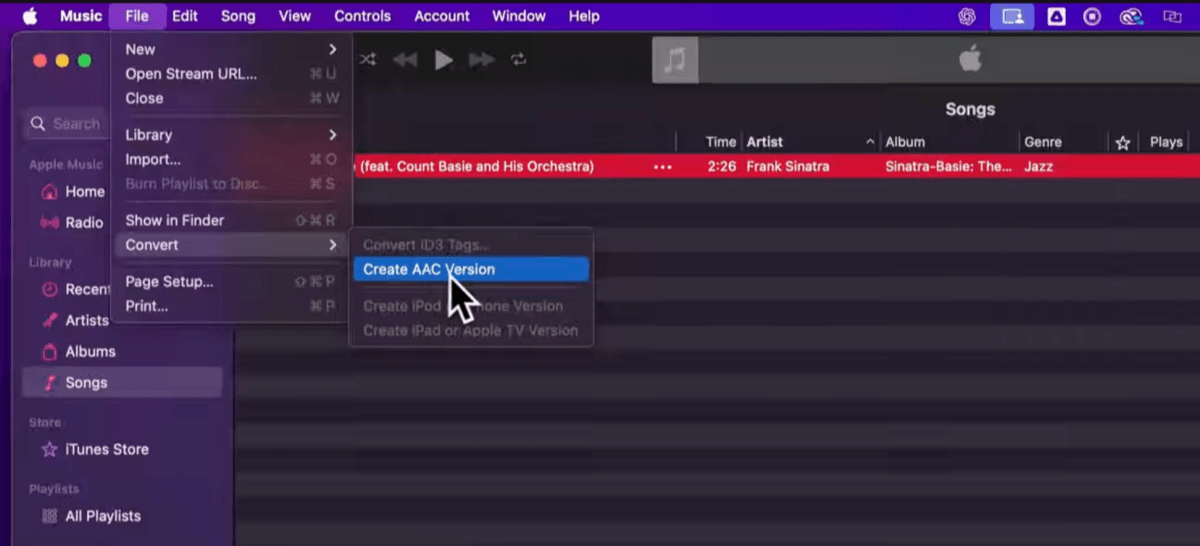The image size is (1200, 546).
Task: Open the triangle menu bar icon
Action: [1056, 16]
